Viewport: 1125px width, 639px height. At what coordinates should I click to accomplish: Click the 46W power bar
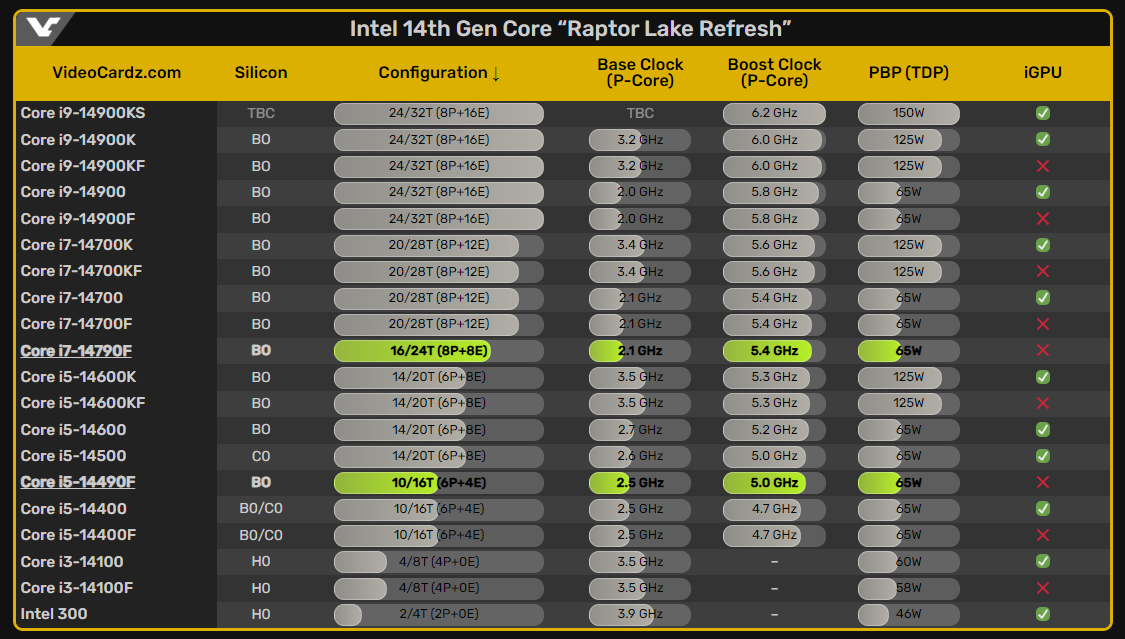pyautogui.click(x=908, y=615)
